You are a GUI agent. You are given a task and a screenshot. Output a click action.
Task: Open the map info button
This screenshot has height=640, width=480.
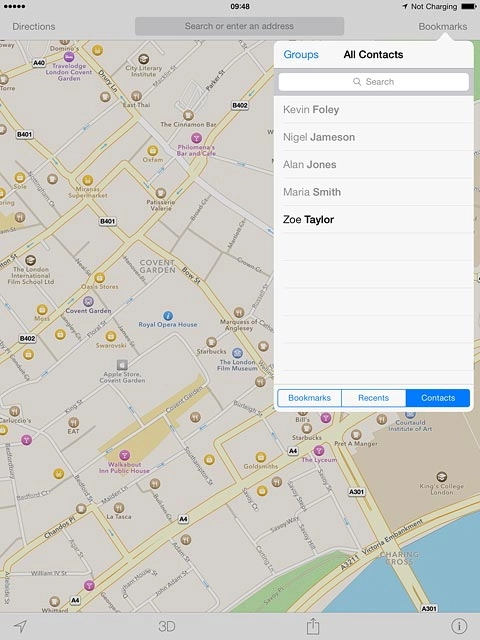459,626
